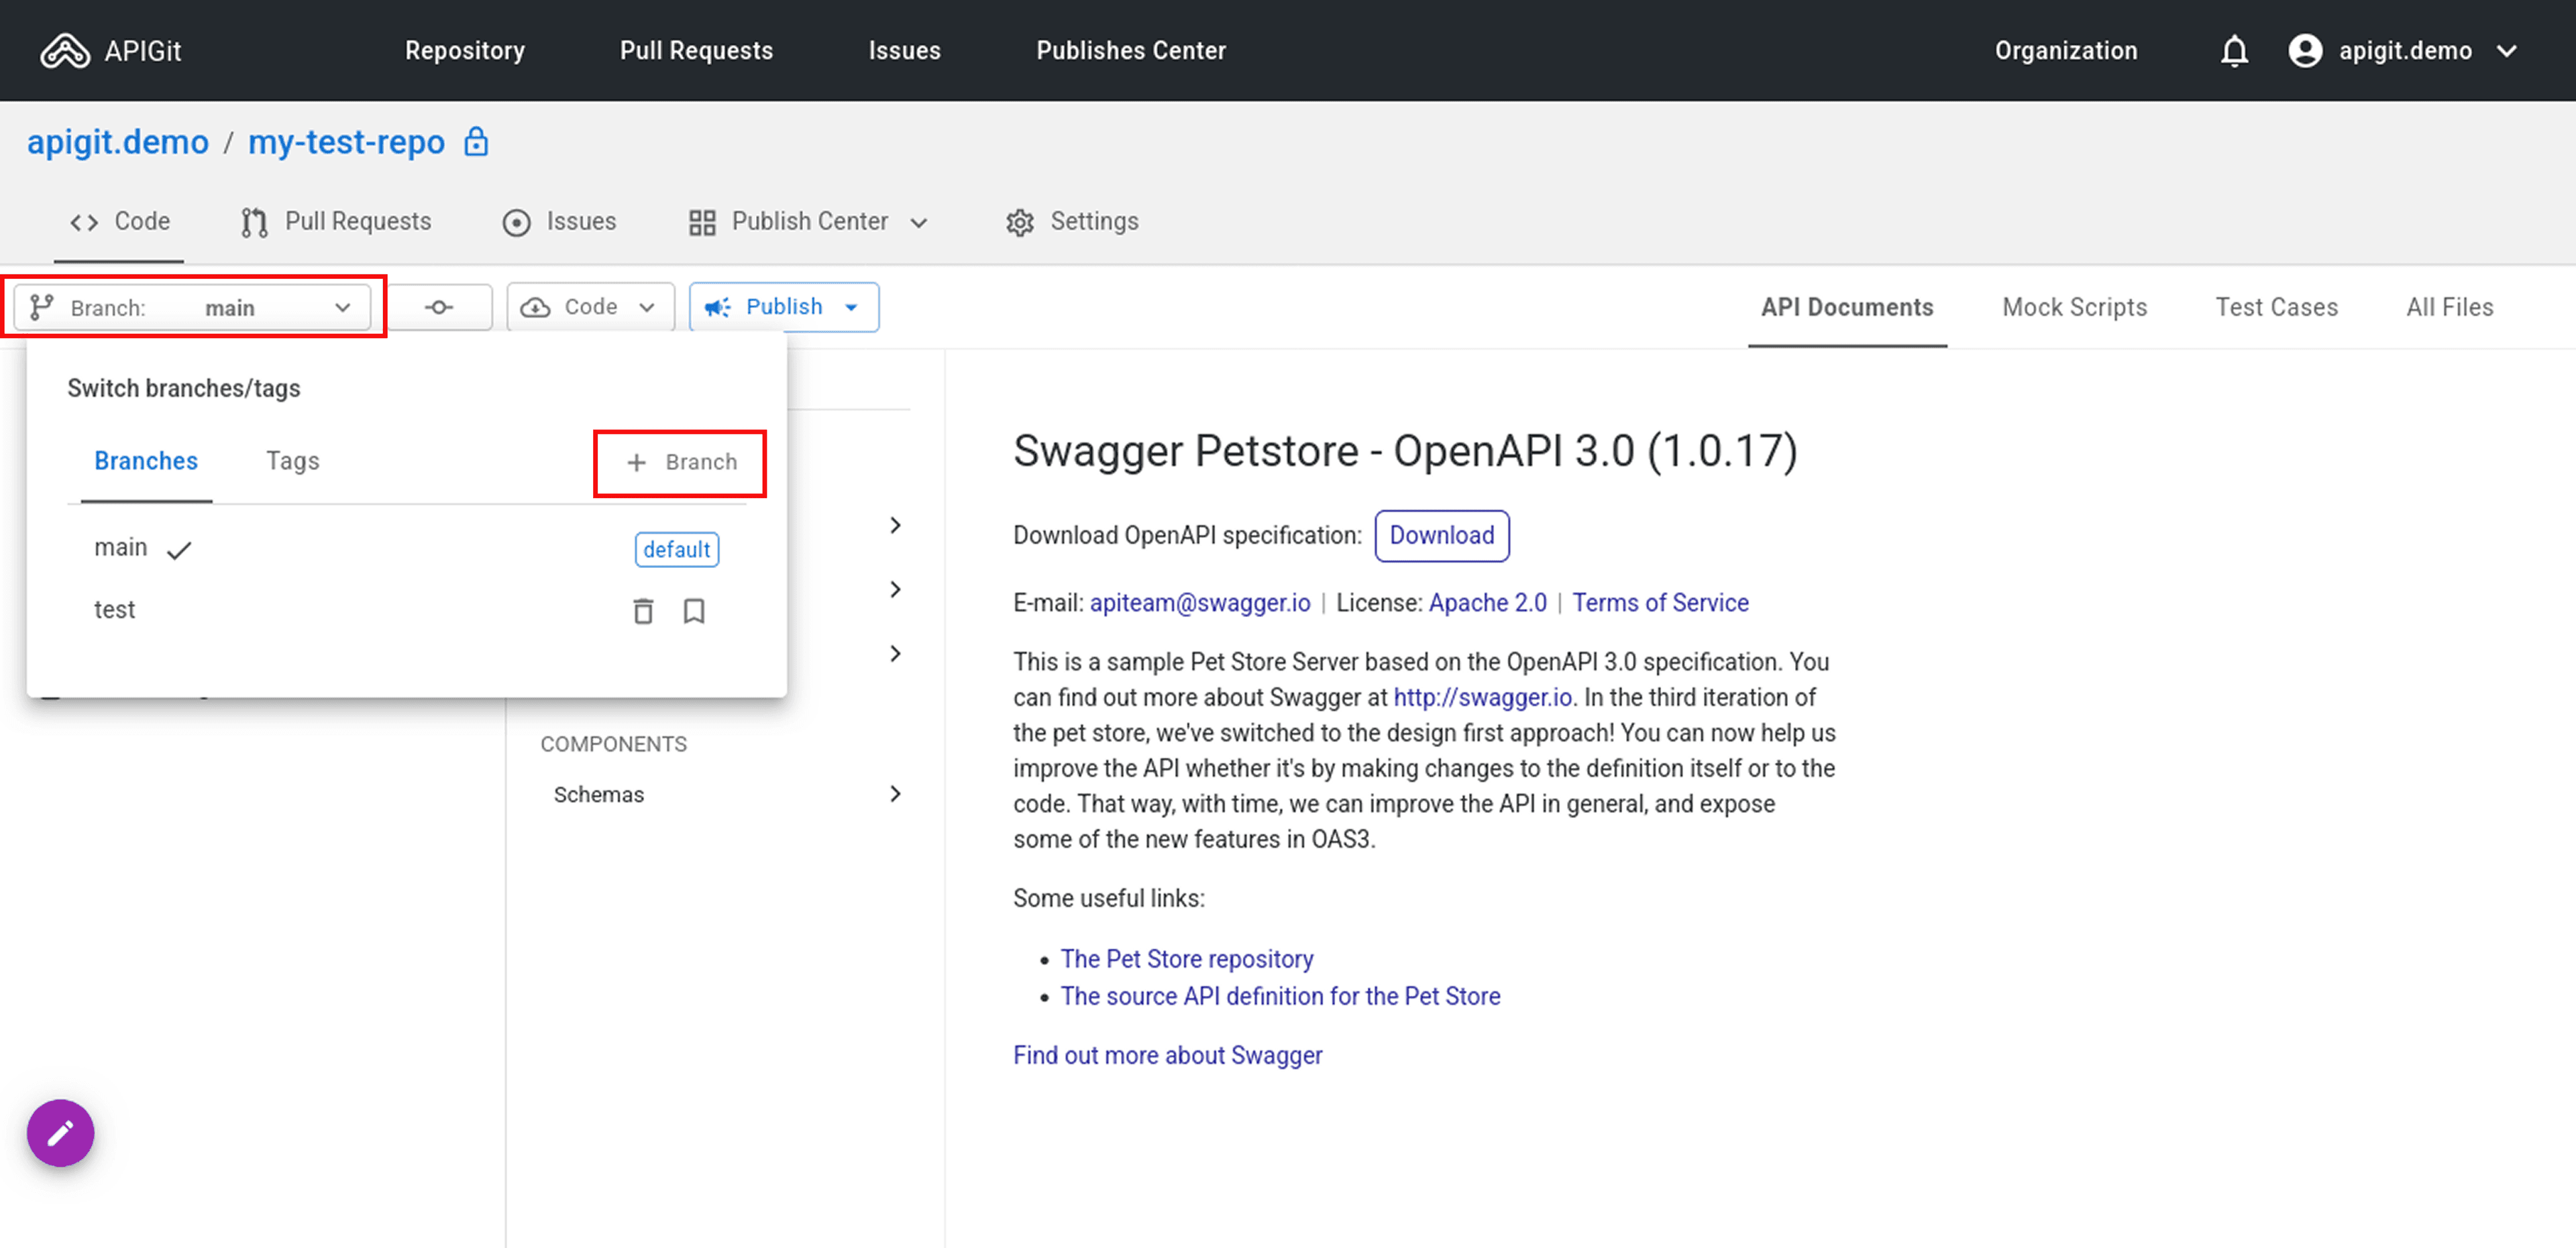Open the http://swagger.io link
2576x1248 pixels.
coord(1482,697)
